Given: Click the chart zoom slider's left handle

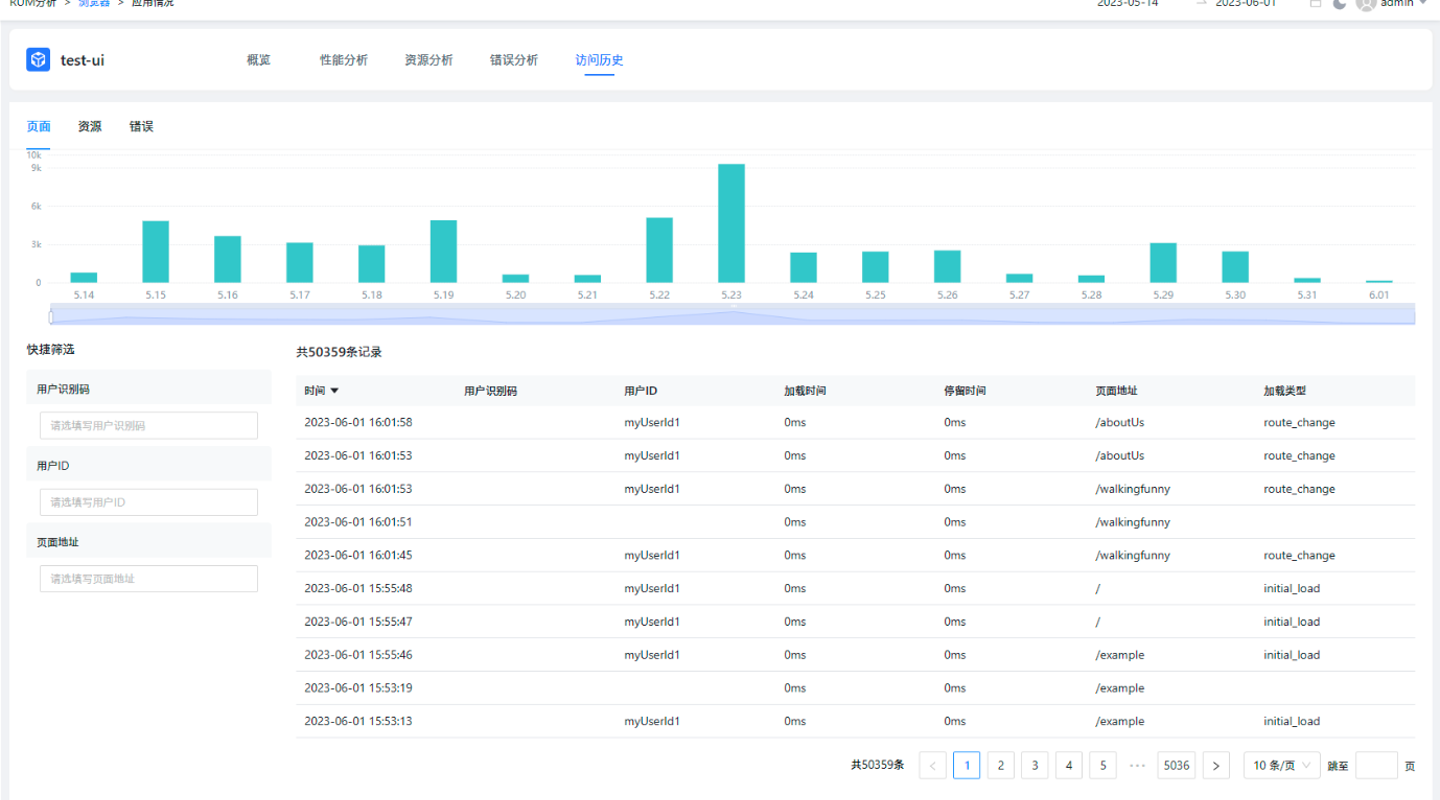Looking at the screenshot, I should 51,317.
